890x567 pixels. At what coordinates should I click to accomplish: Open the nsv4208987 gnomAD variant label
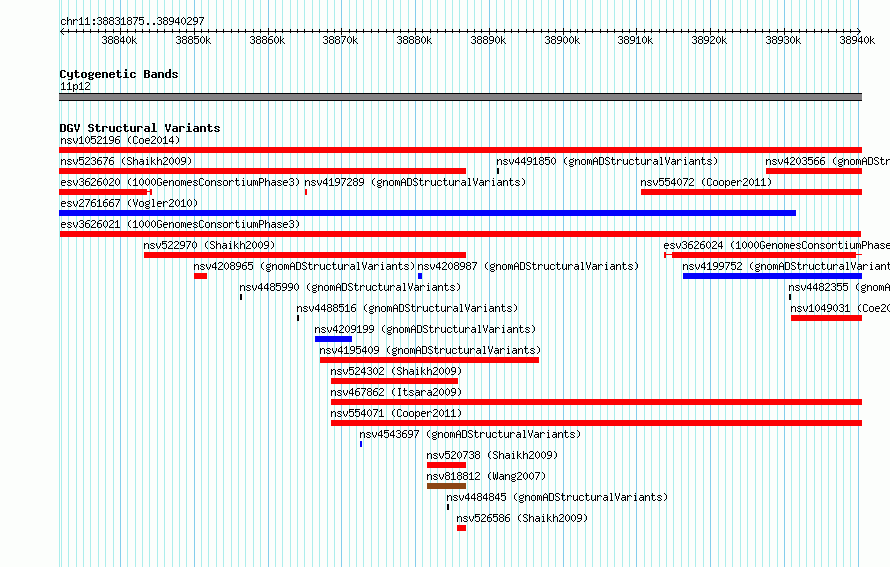coord(528,266)
